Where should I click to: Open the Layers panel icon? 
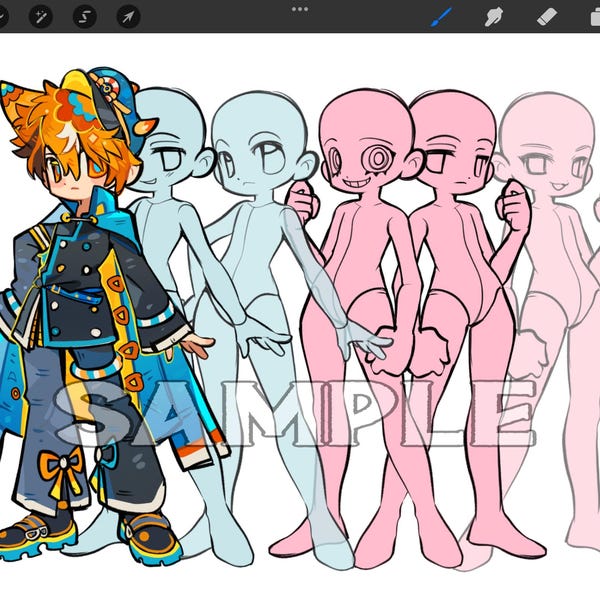[x=594, y=18]
